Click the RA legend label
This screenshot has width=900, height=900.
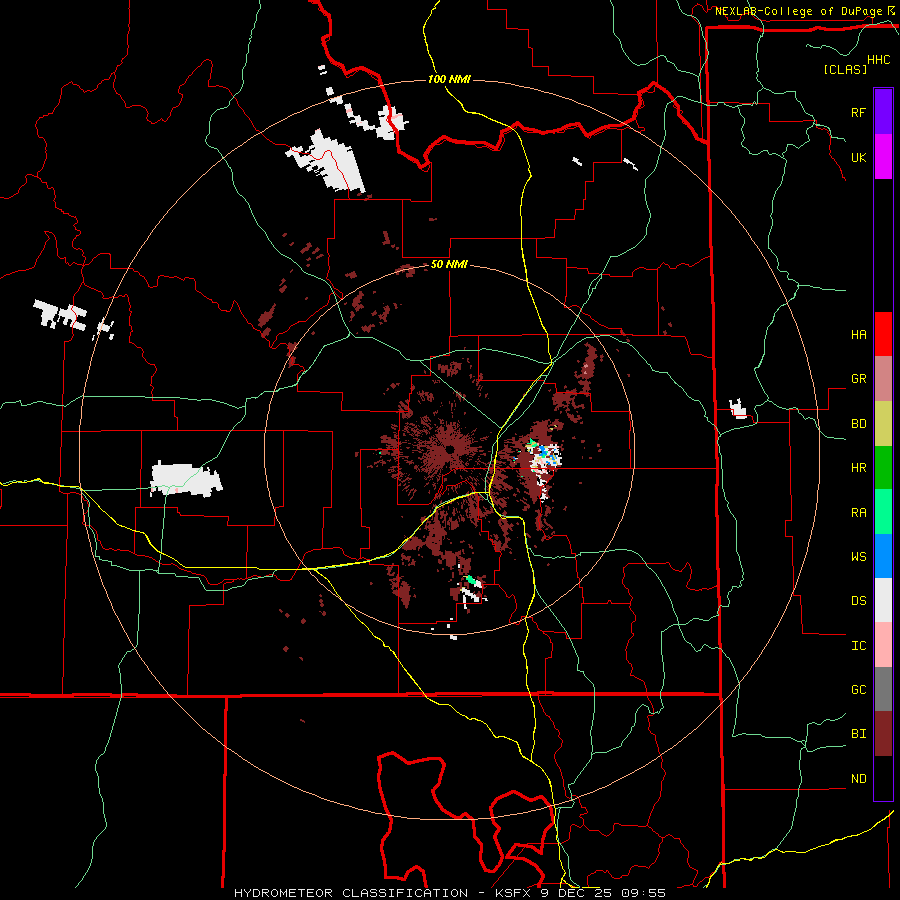tap(858, 513)
